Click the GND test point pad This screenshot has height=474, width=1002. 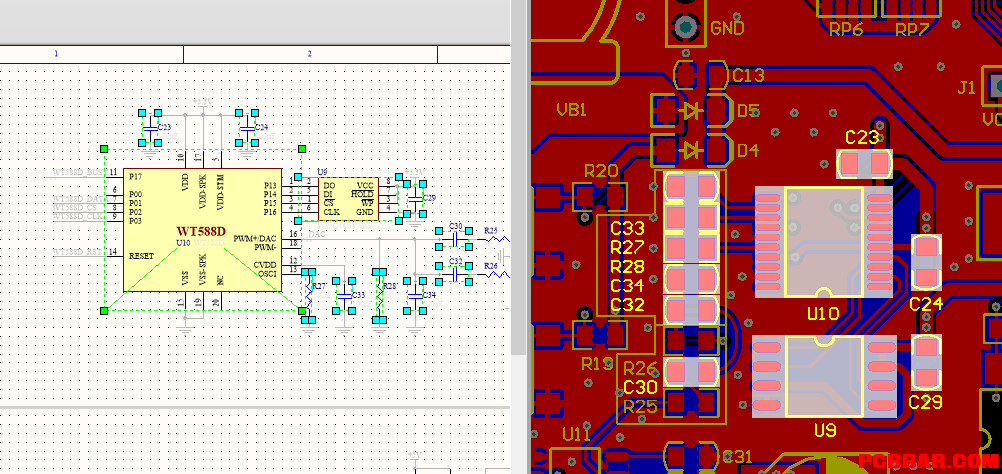click(x=686, y=27)
